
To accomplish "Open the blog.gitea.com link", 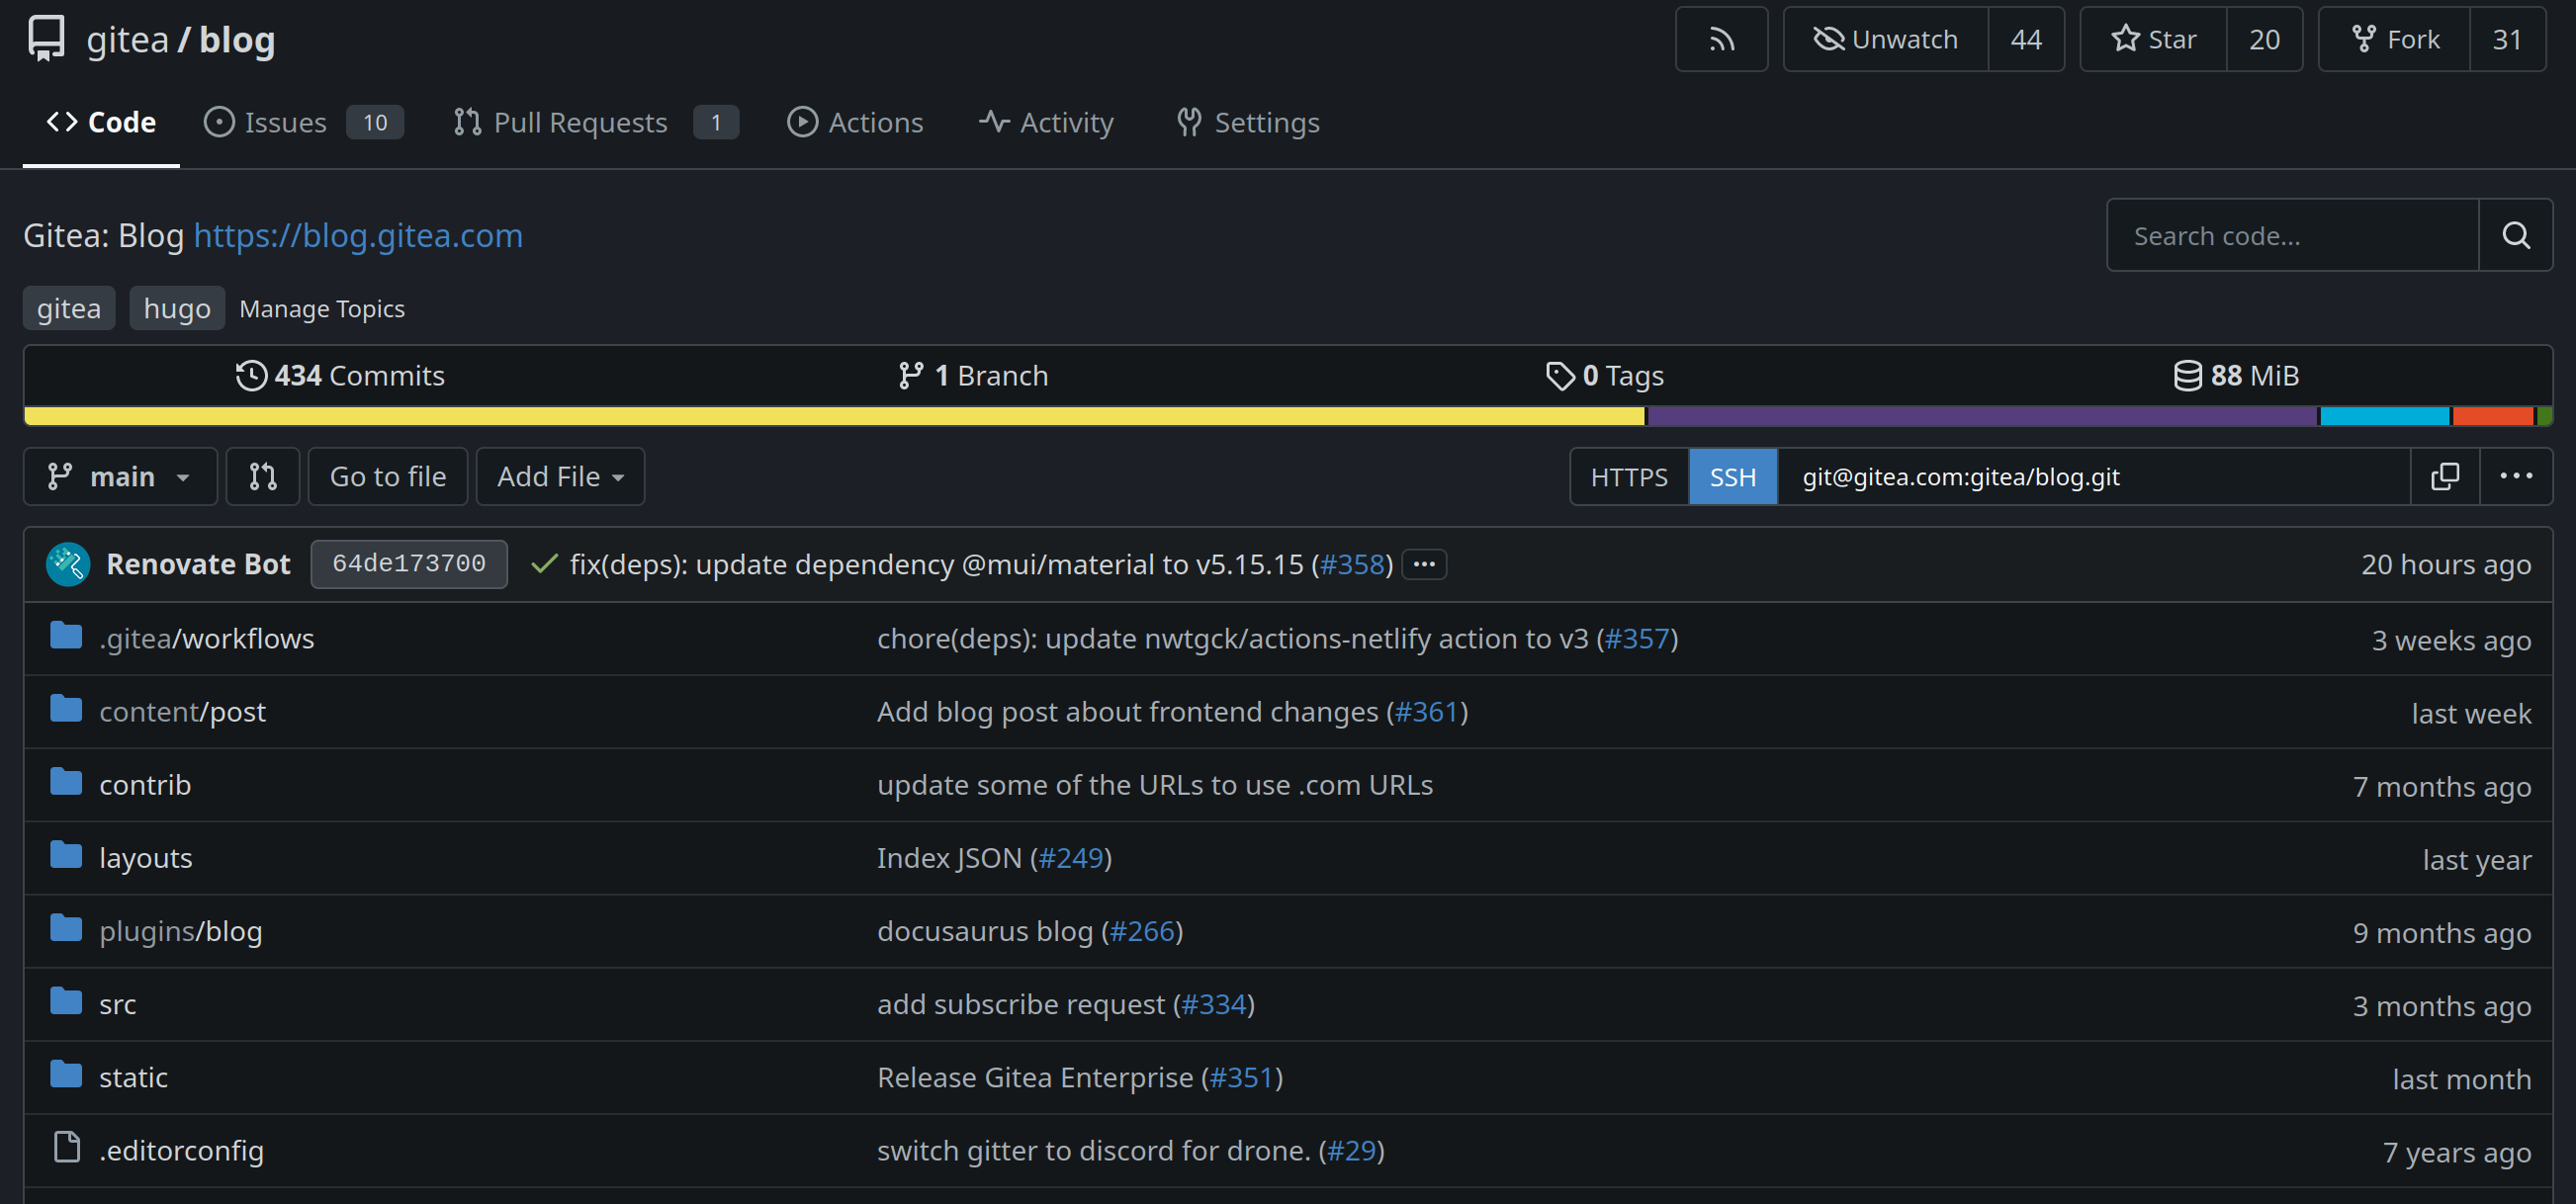I will [x=358, y=235].
